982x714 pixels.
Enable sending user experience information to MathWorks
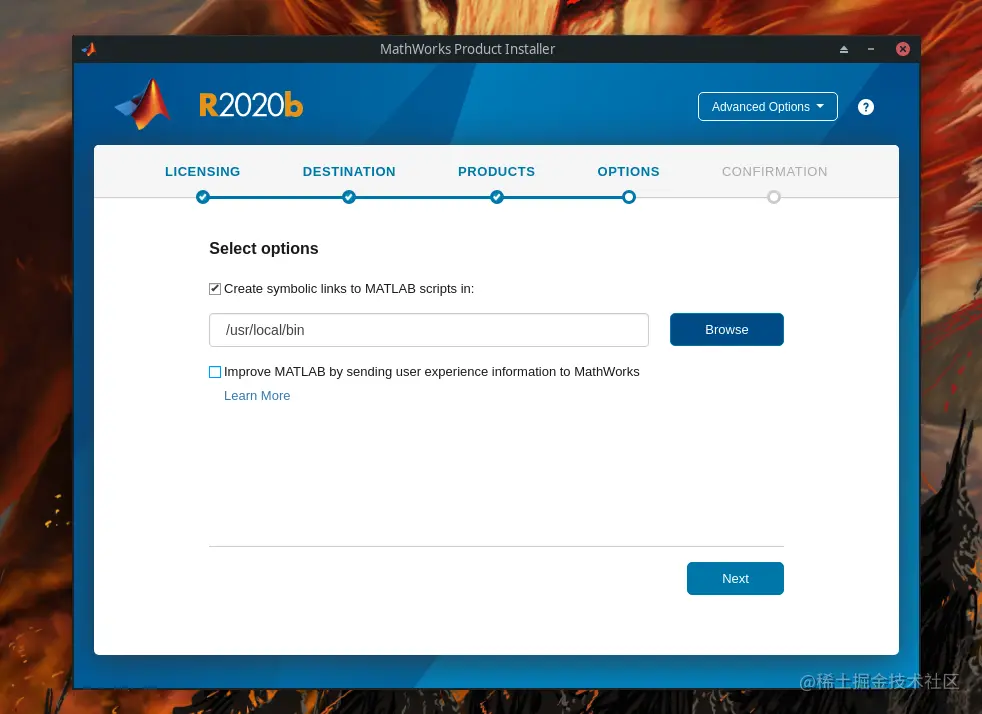coord(215,372)
